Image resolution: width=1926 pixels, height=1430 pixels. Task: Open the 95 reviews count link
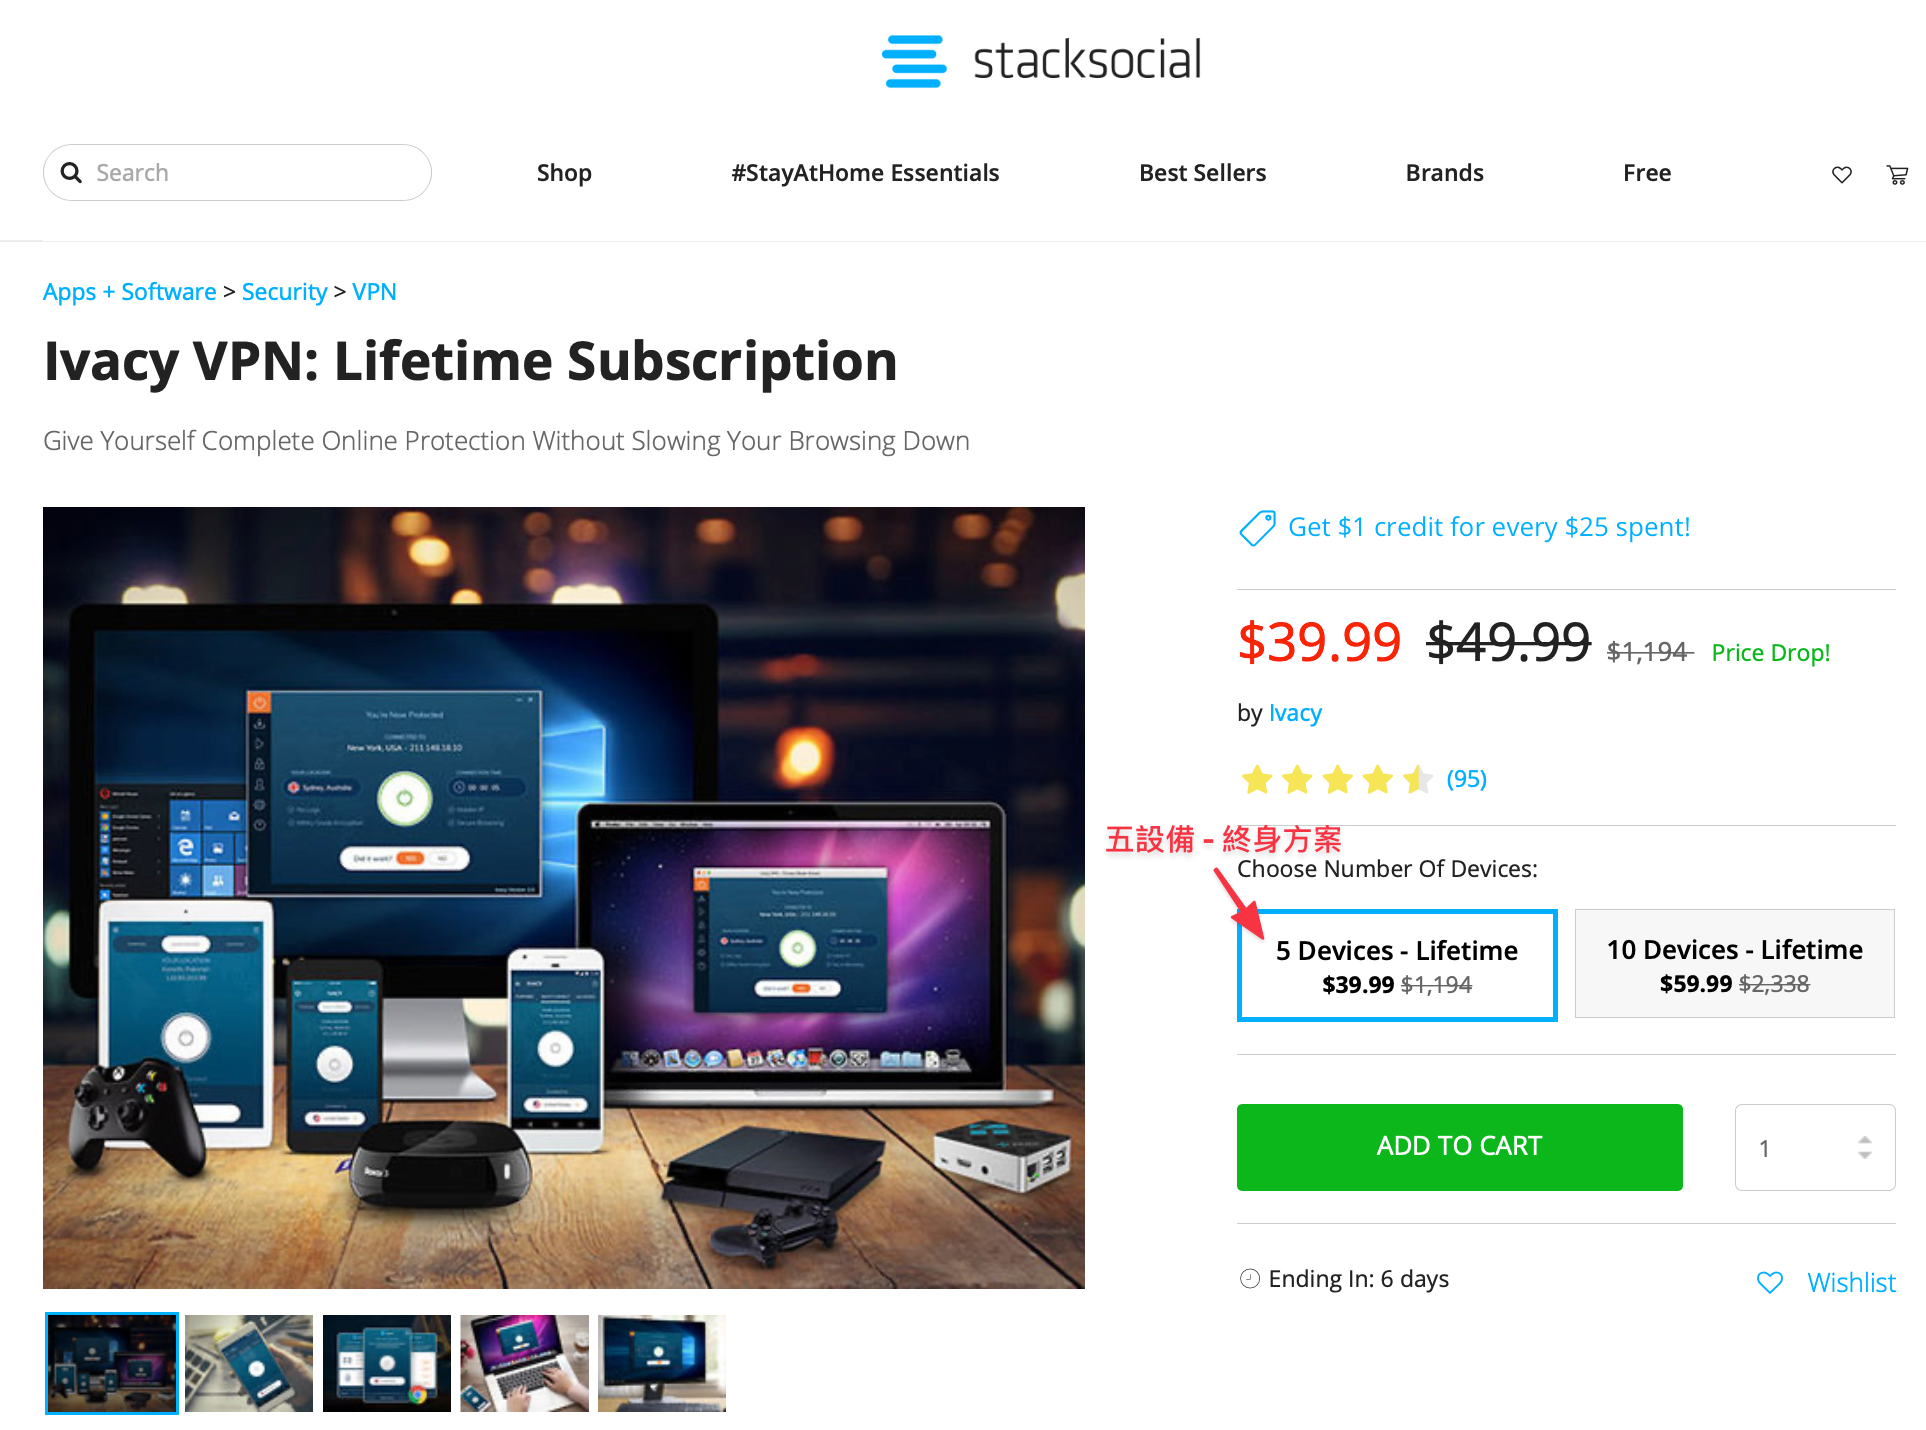pyautogui.click(x=1466, y=779)
